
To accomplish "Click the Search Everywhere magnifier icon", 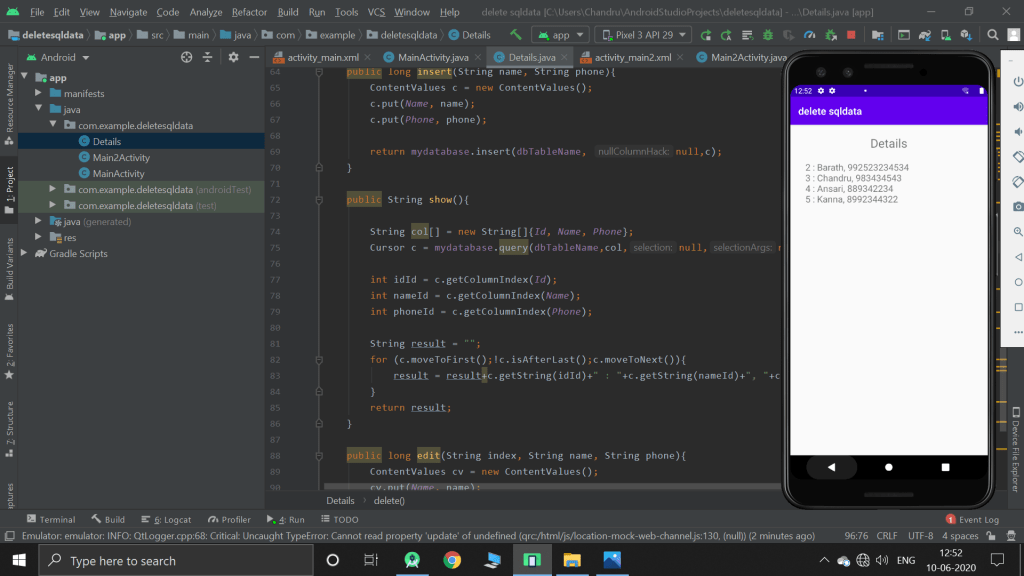I will pos(990,35).
